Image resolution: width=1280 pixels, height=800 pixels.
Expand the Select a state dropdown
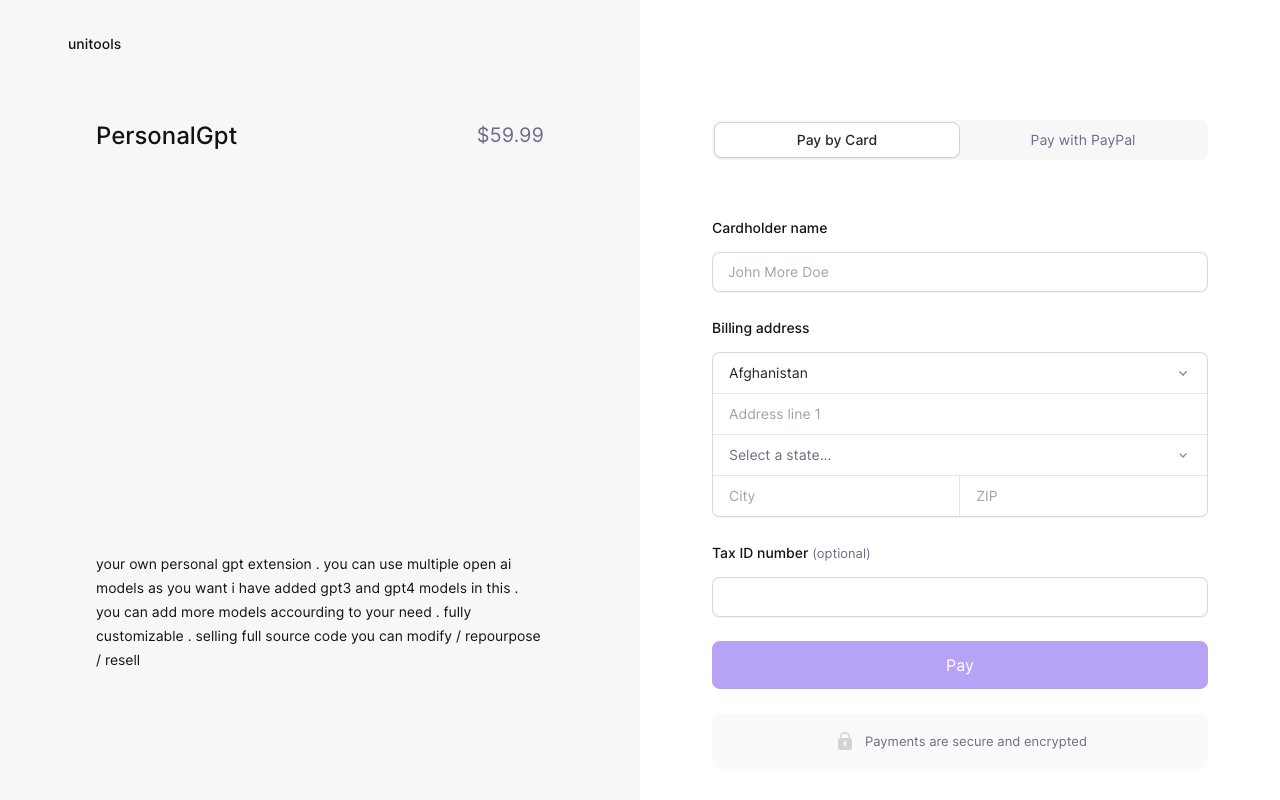(960, 455)
